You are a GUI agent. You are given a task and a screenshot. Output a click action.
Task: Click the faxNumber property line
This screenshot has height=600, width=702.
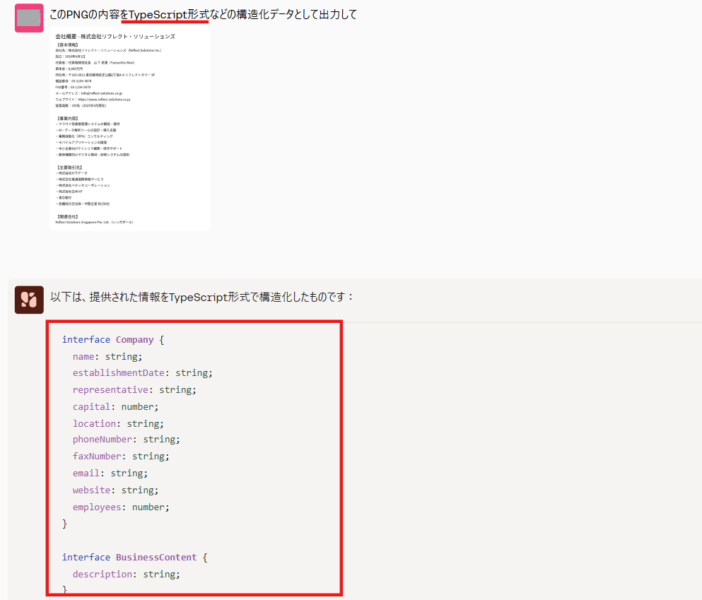[x=121, y=456]
